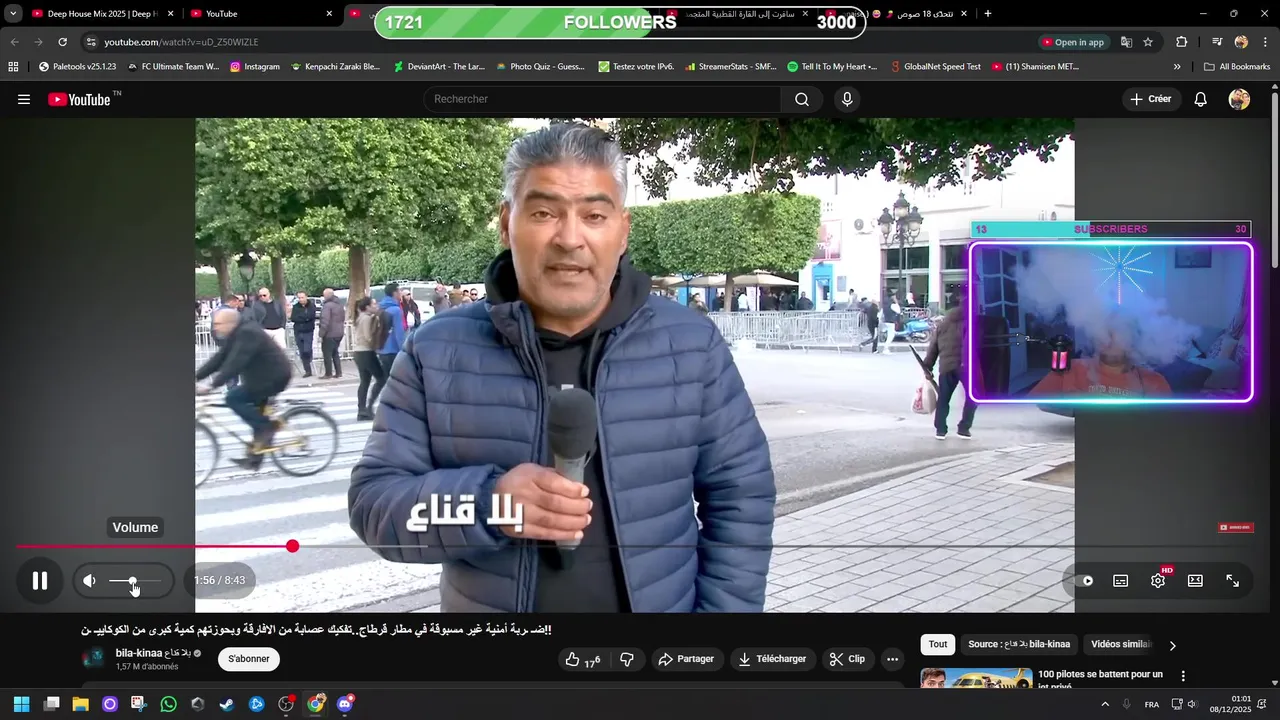The image size is (1280, 720).
Task: Open options for 100 pilotes video
Action: 1183,676
